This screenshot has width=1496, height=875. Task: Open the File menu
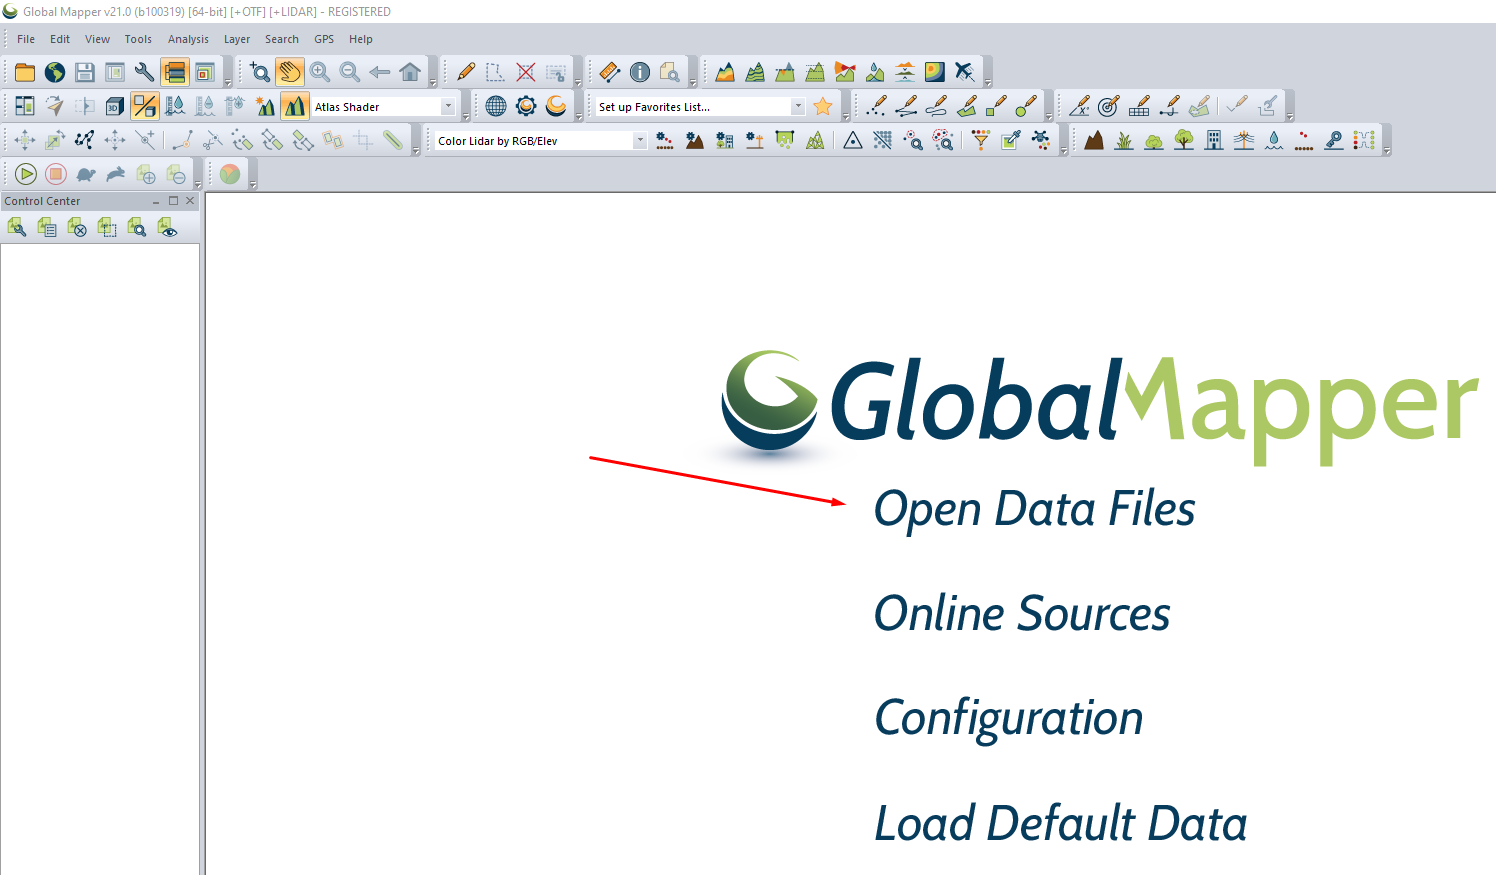[x=26, y=39]
